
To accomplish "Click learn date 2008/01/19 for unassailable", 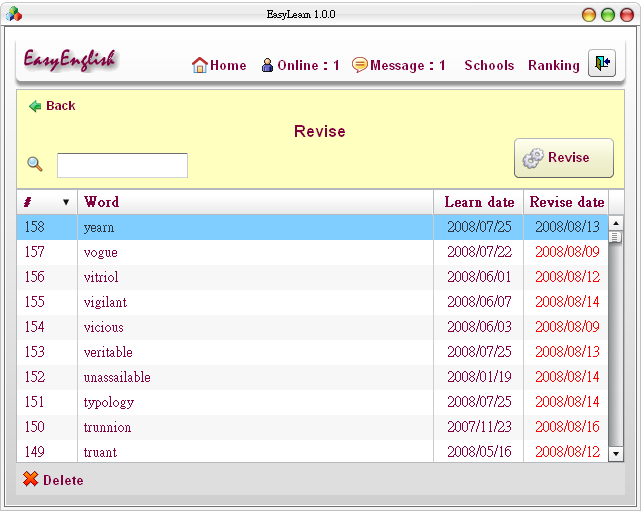I will [479, 377].
